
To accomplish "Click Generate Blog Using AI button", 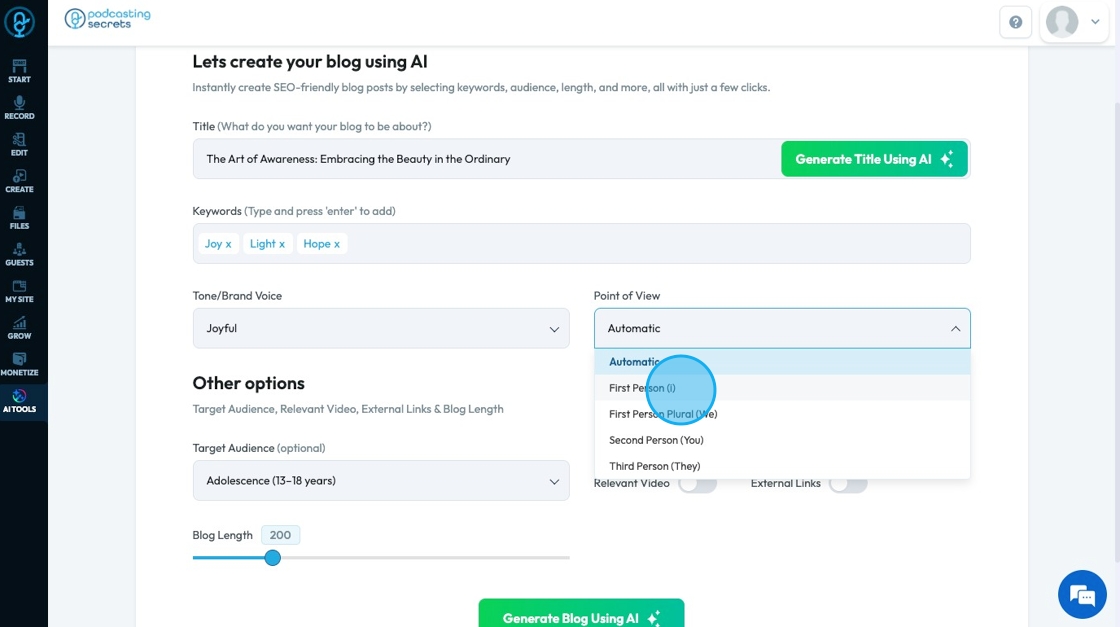I will click(581, 617).
